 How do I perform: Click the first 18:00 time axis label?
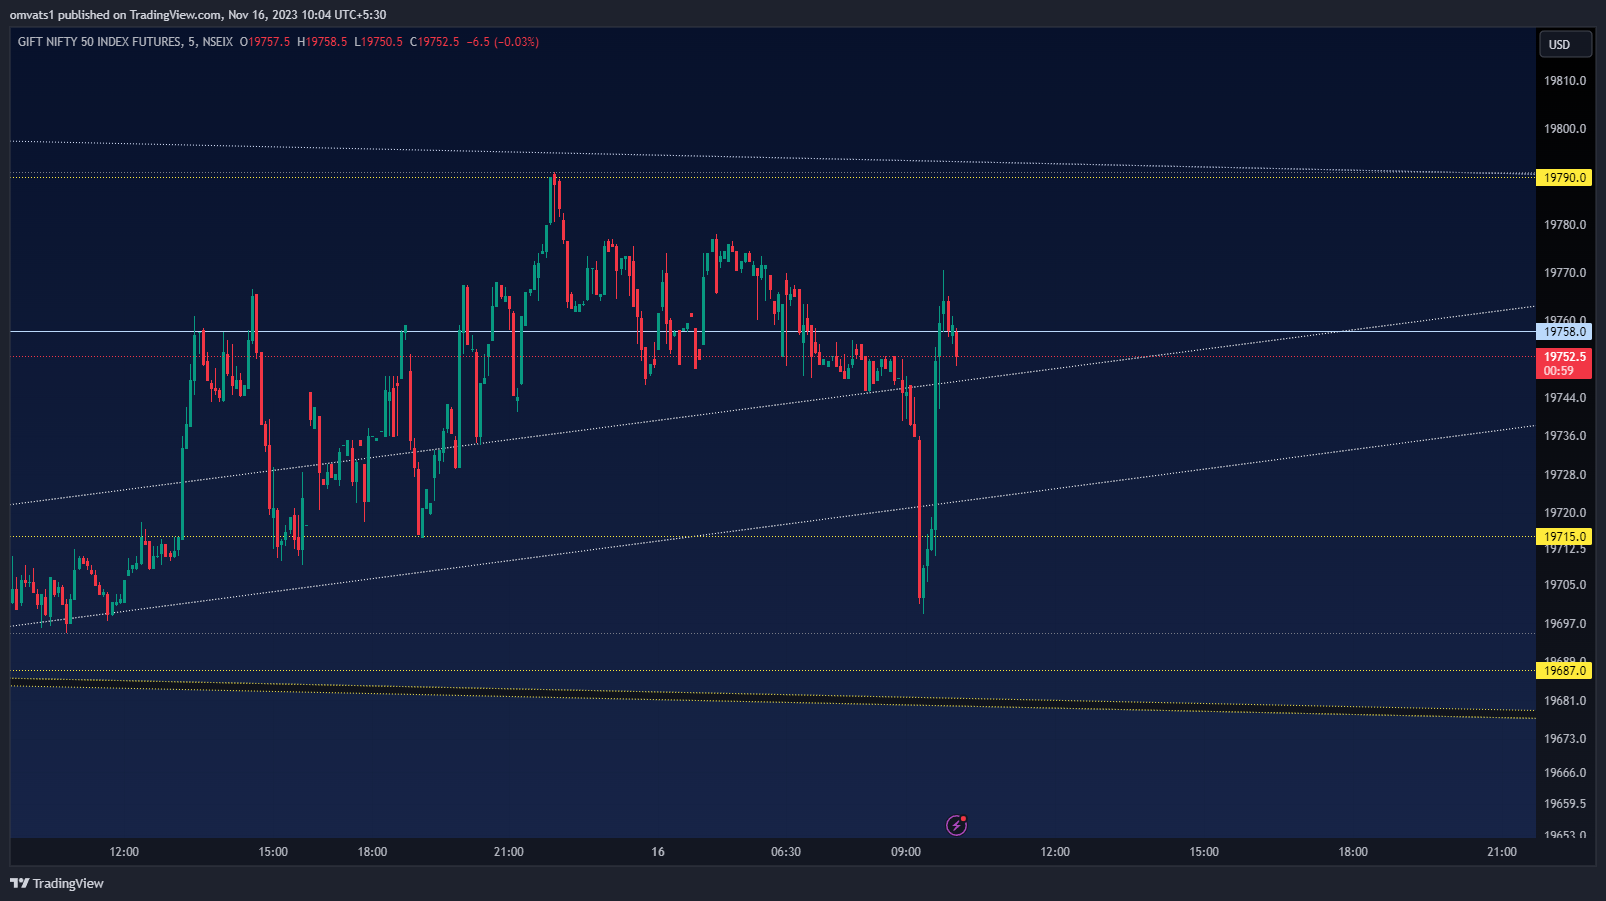[x=372, y=852]
